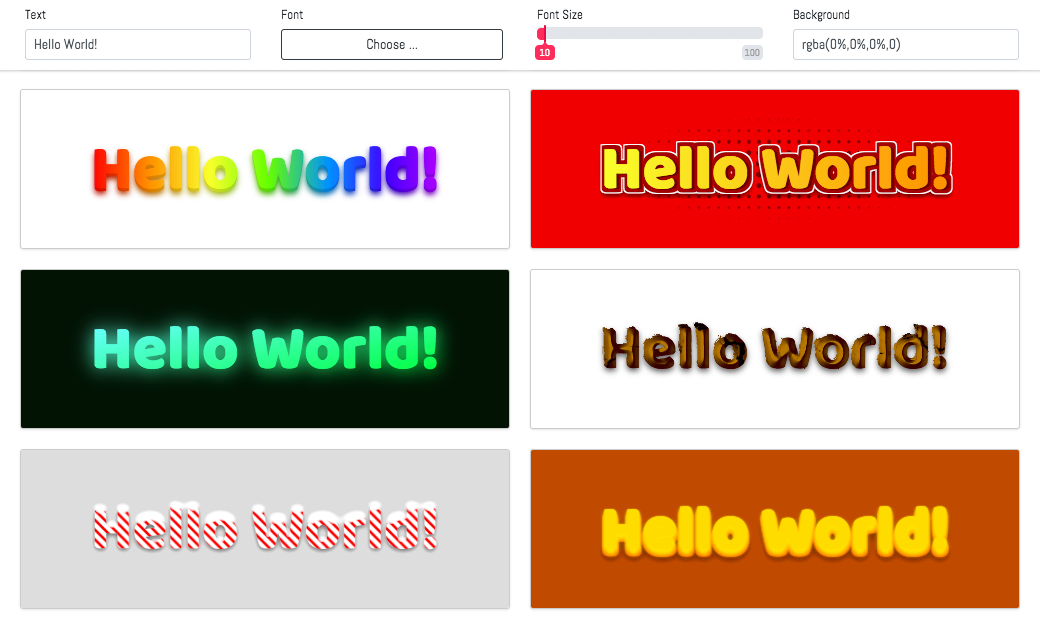The height and width of the screenshot is (627, 1040).
Task: Pick the glossy yellow bubble text style
Action: pos(775,528)
